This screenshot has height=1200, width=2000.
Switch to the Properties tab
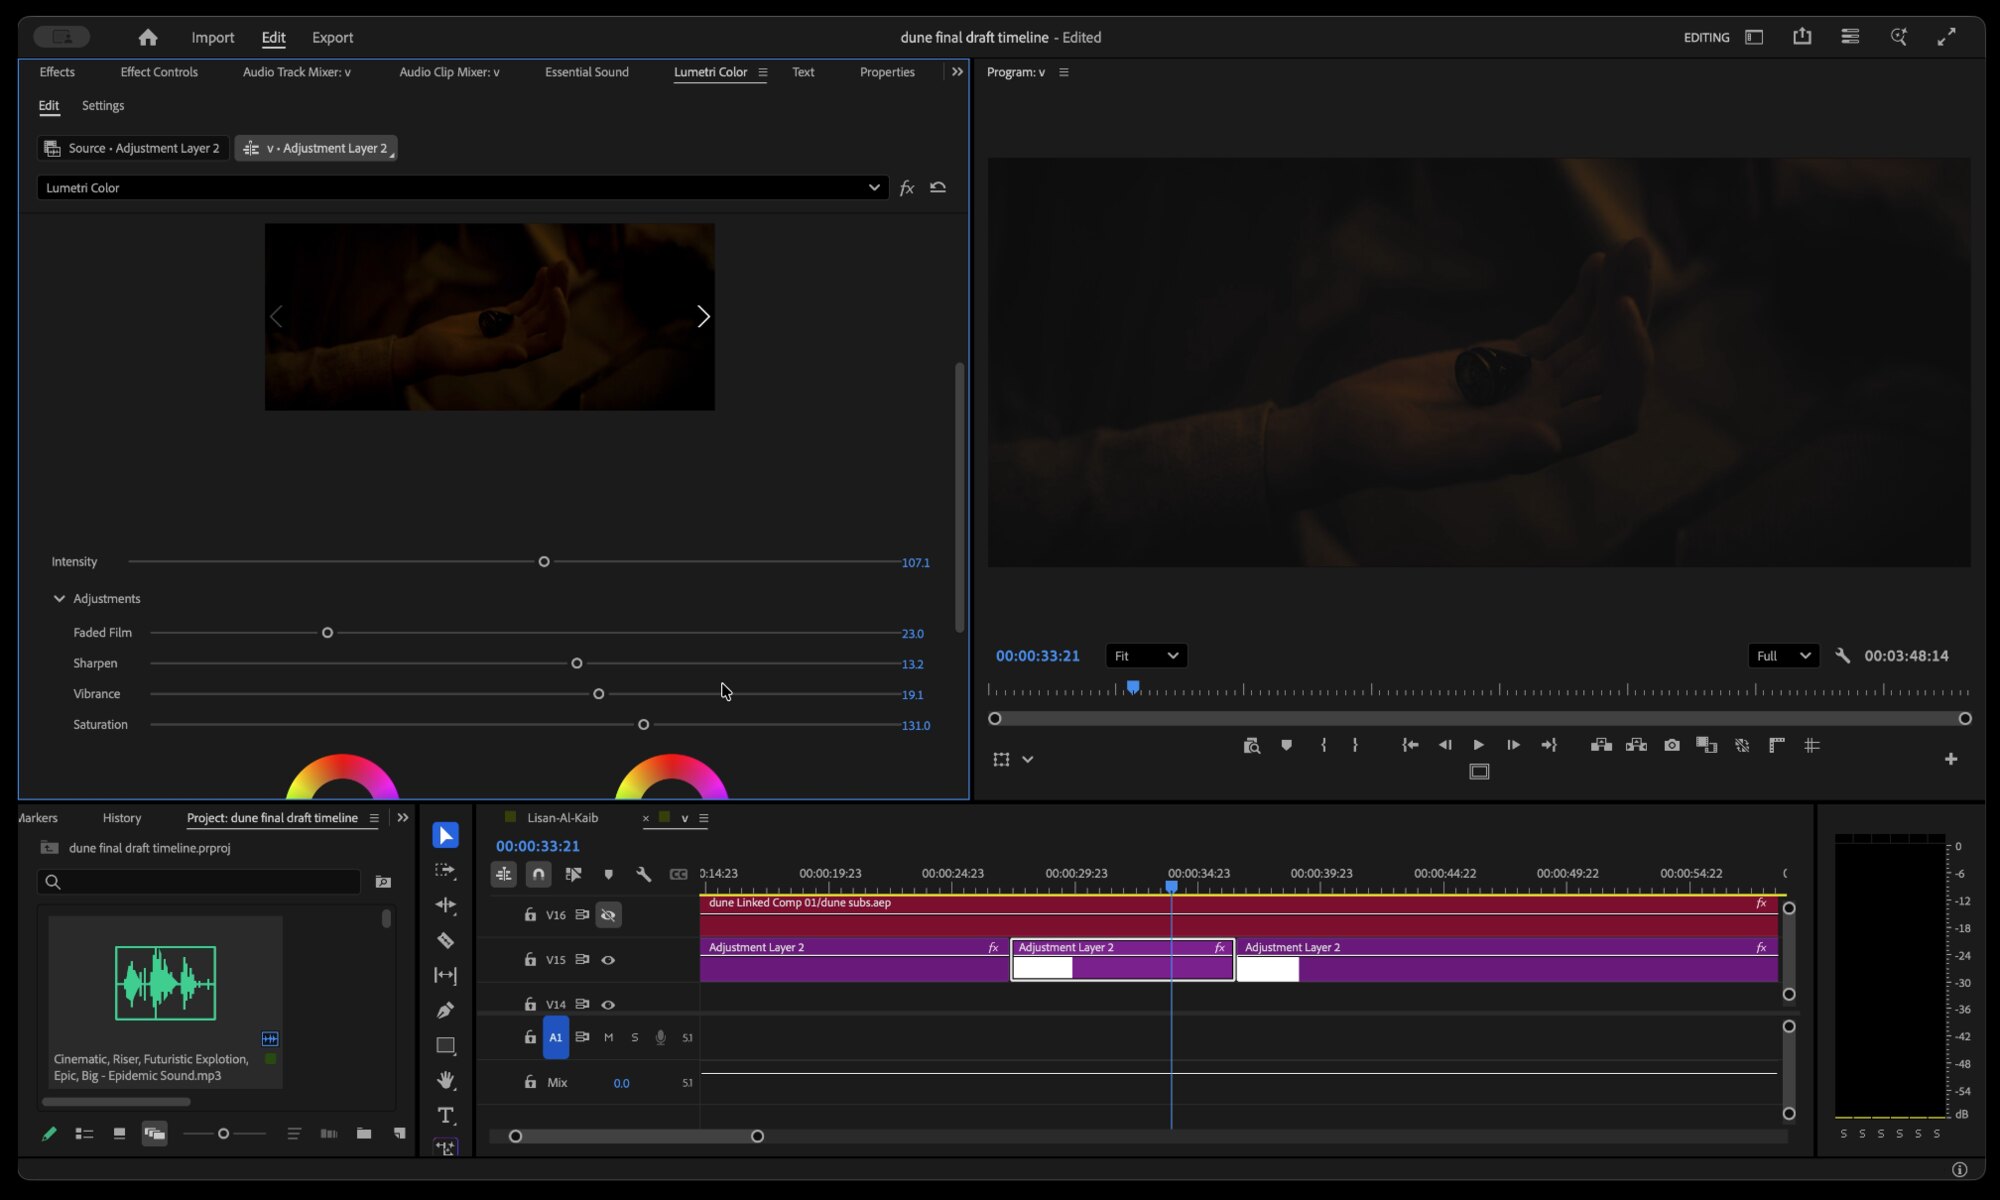(x=887, y=72)
